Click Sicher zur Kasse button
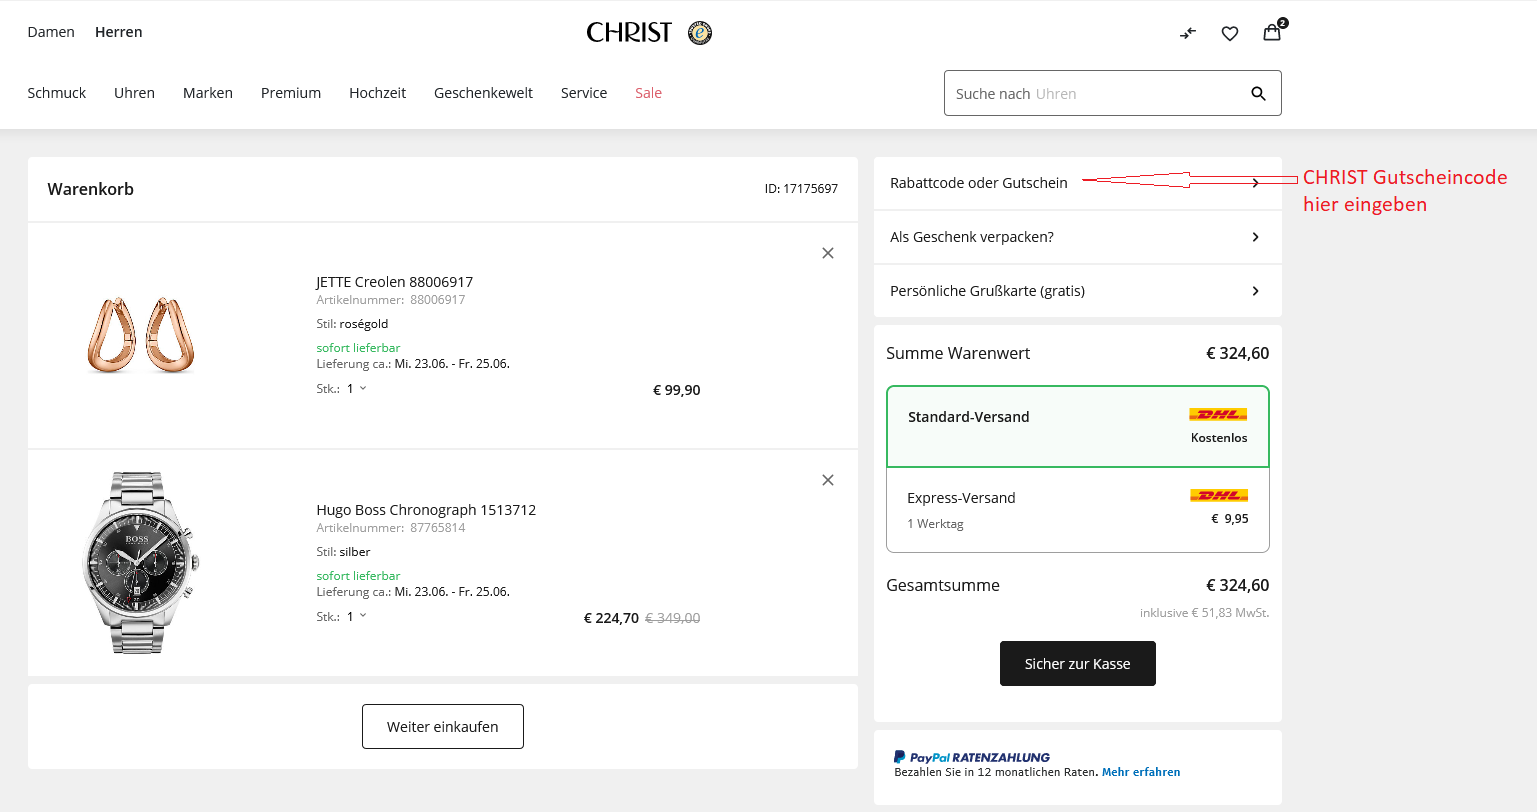The width and height of the screenshot is (1537, 812). 1077,663
